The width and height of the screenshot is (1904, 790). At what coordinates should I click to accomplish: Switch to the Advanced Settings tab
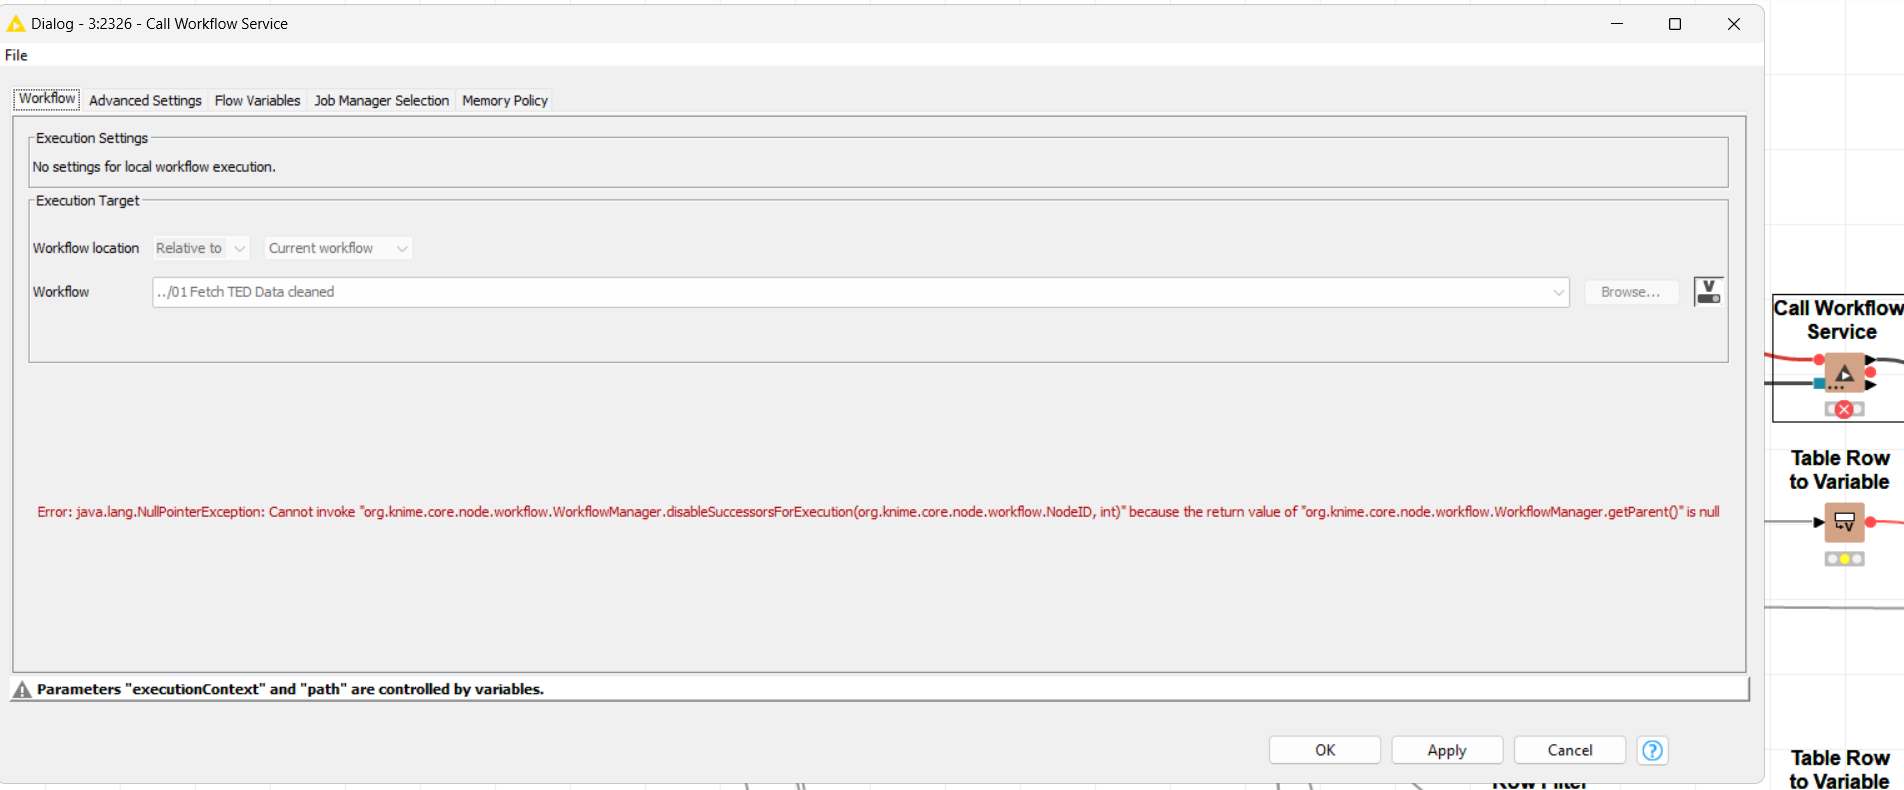pos(145,100)
